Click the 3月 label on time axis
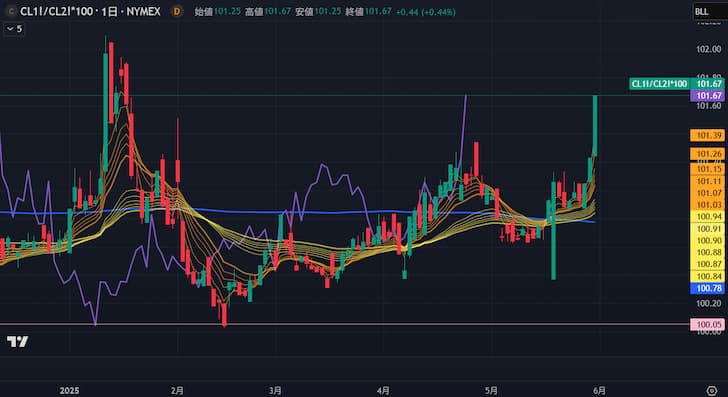This screenshot has height=397, width=728. 275,390
